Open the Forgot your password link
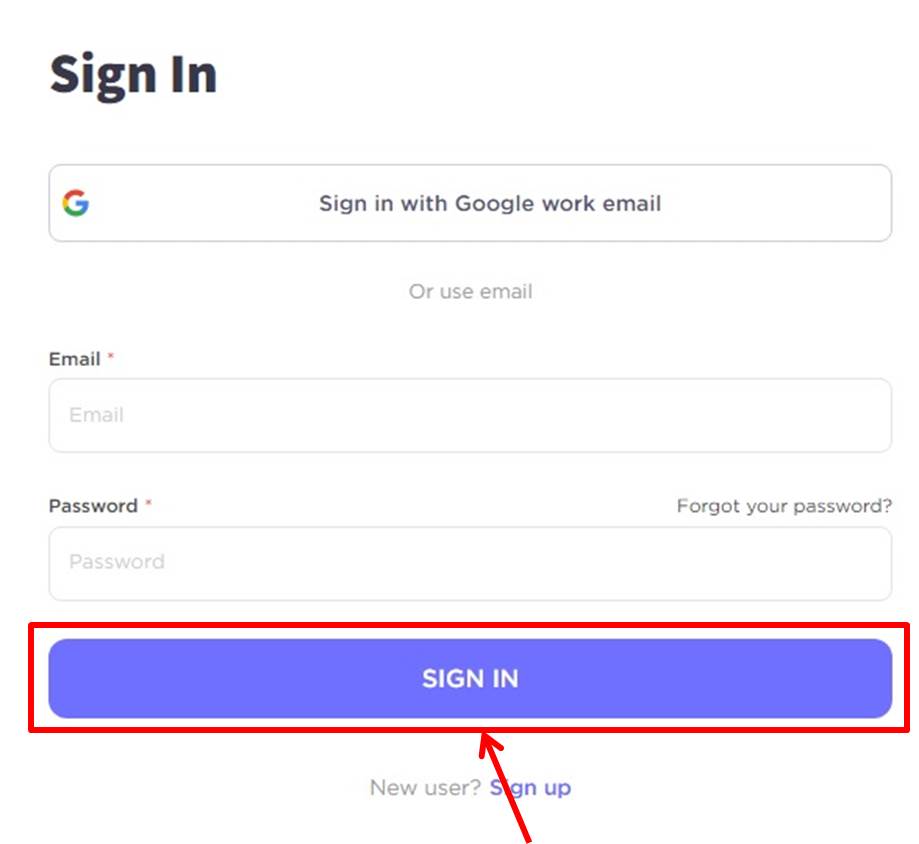 [x=784, y=506]
